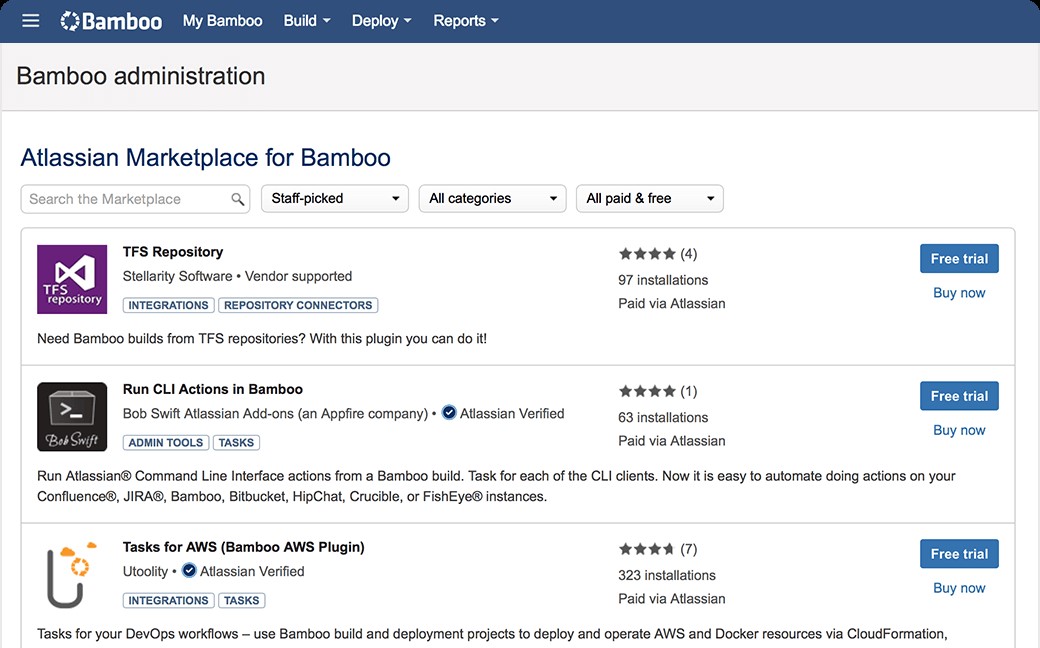Click the Search the Marketplace field
The height and width of the screenshot is (648, 1040).
coord(135,199)
